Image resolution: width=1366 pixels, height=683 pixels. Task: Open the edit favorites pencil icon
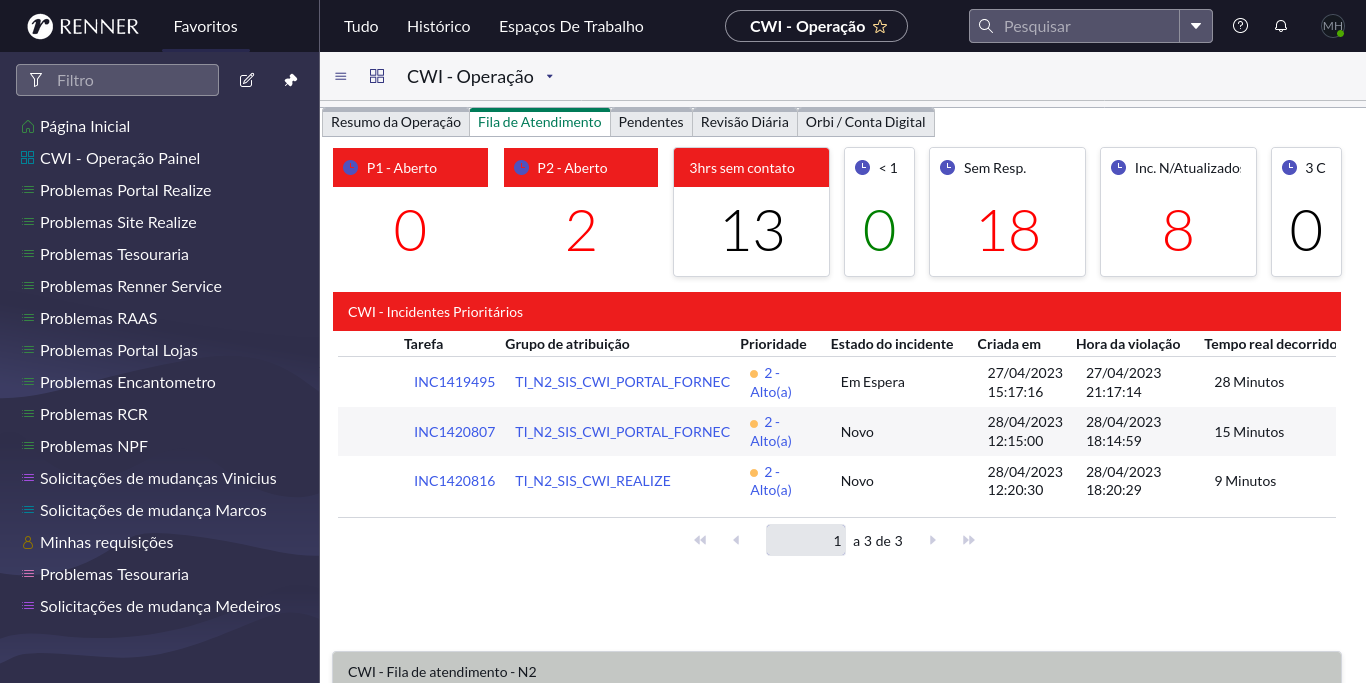[247, 80]
